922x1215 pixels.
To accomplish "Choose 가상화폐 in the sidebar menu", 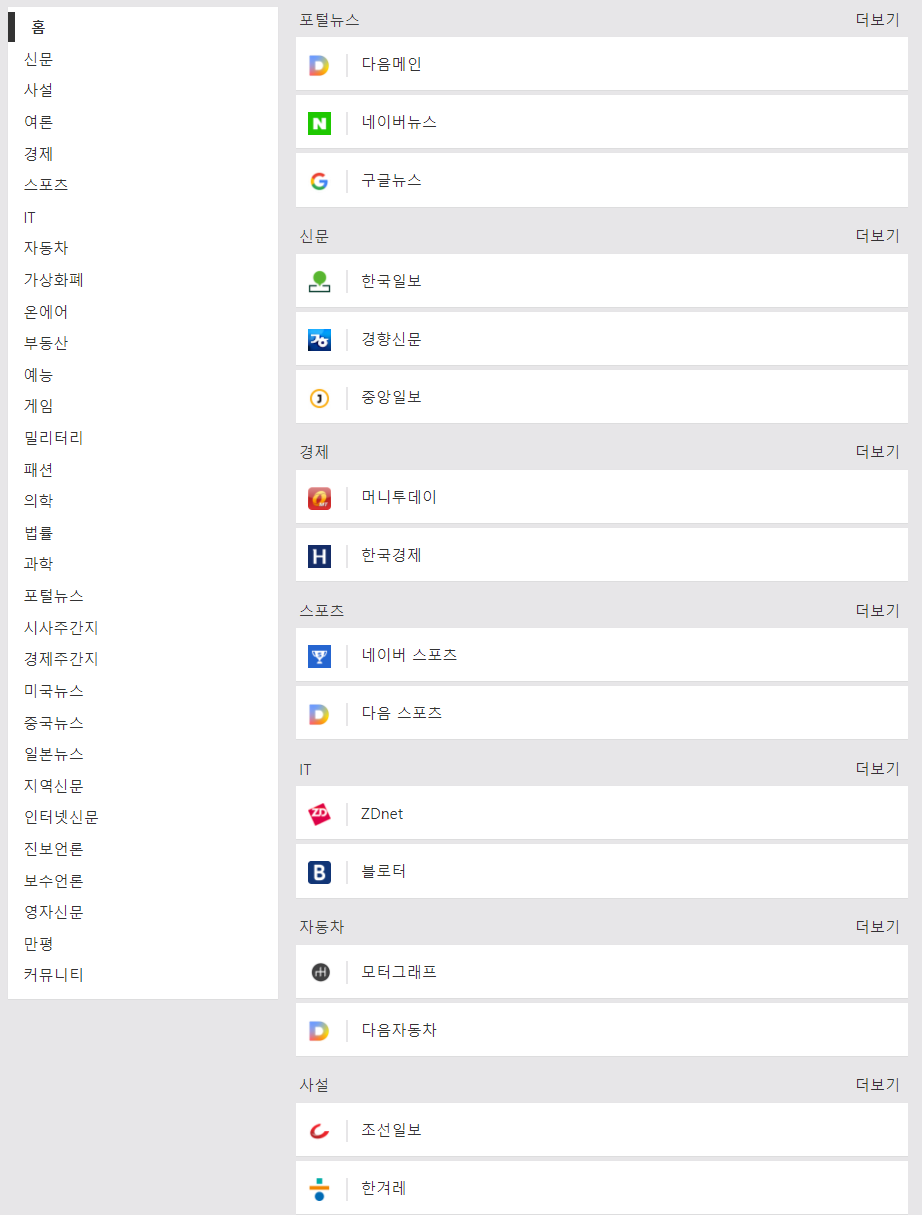I will (54, 280).
